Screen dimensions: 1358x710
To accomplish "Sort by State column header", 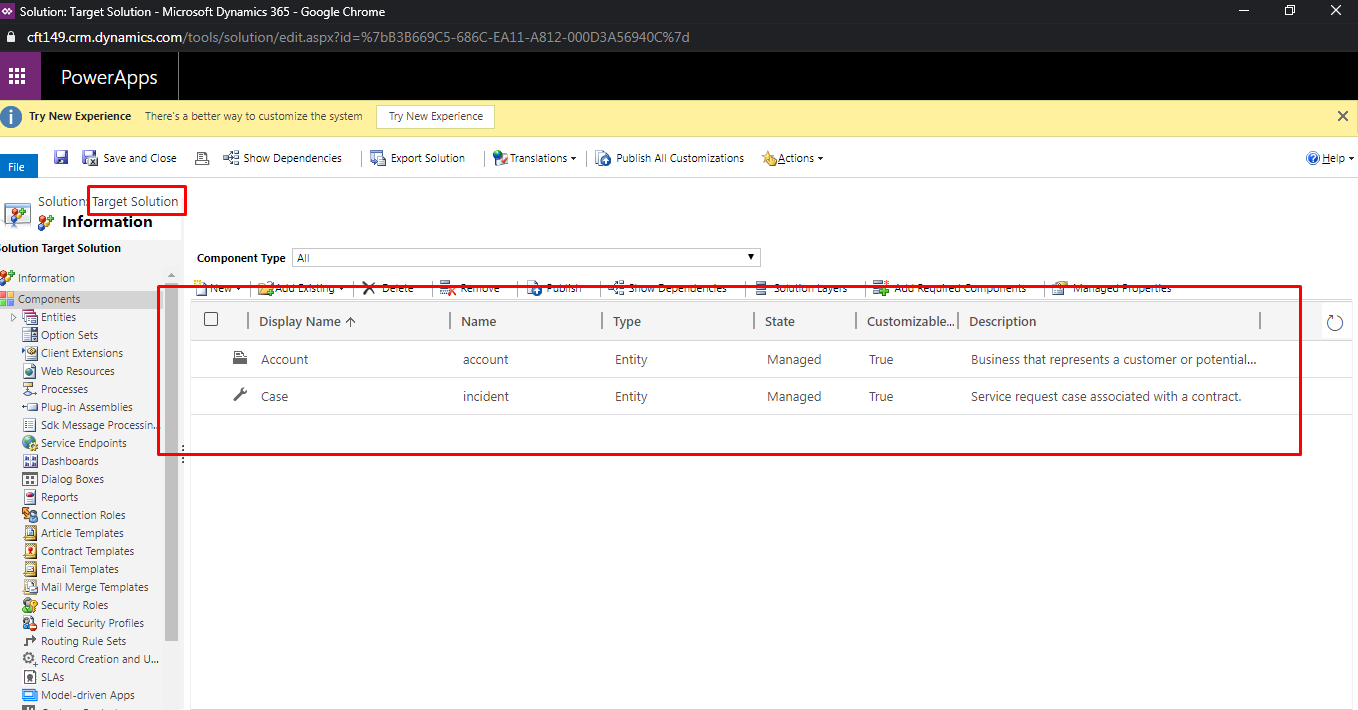I will [x=780, y=322].
